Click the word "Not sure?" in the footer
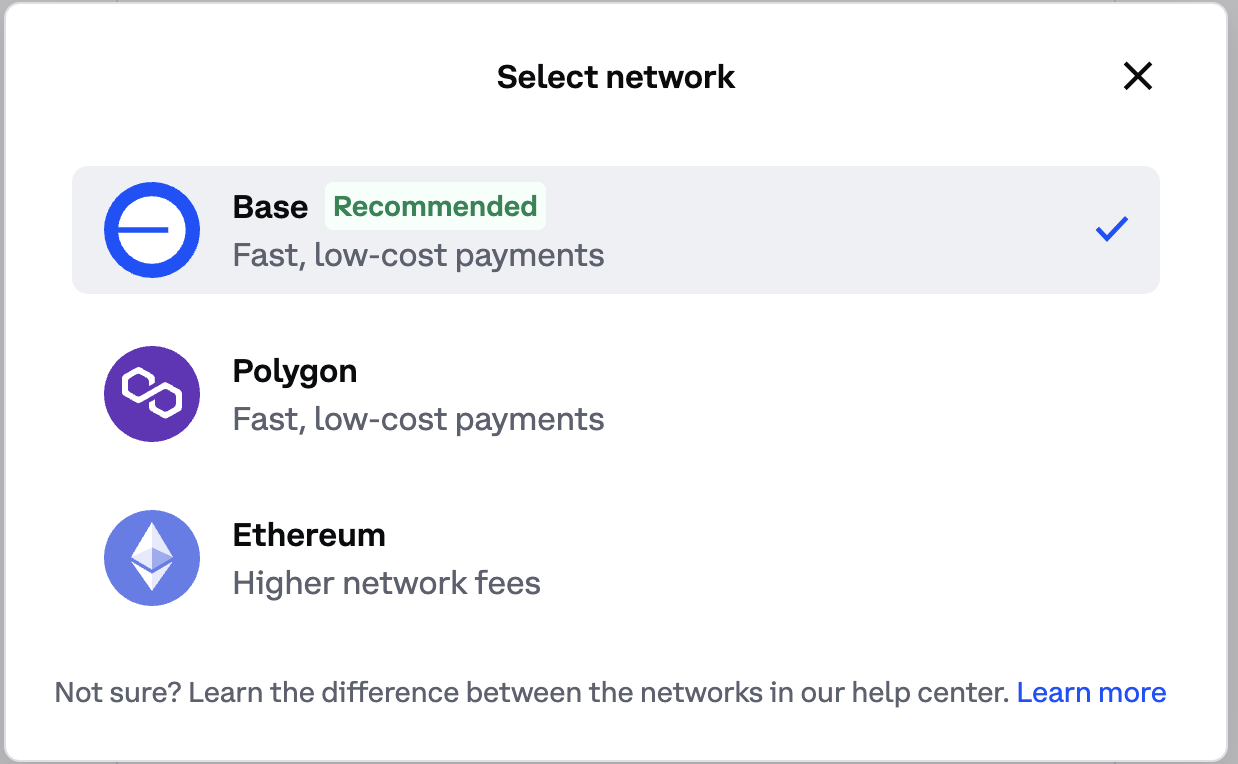1238x764 pixels. click(118, 693)
